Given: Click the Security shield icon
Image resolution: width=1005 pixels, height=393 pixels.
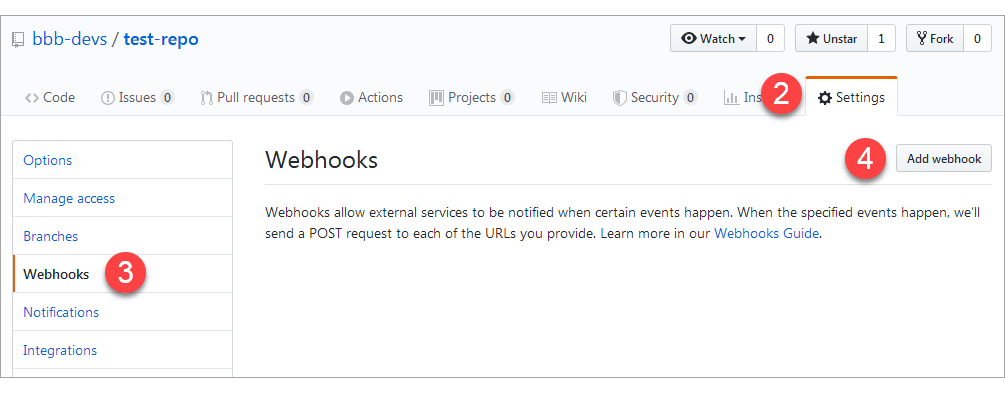Looking at the screenshot, I should click(619, 98).
